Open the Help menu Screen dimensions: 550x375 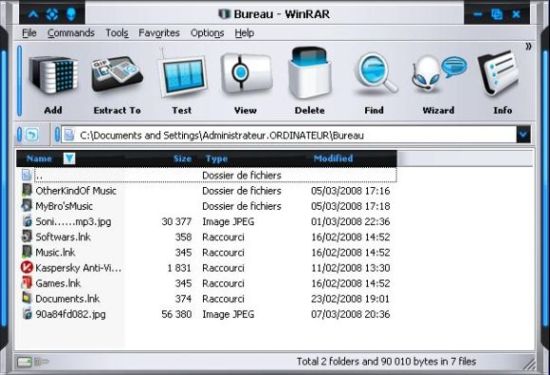(244, 33)
